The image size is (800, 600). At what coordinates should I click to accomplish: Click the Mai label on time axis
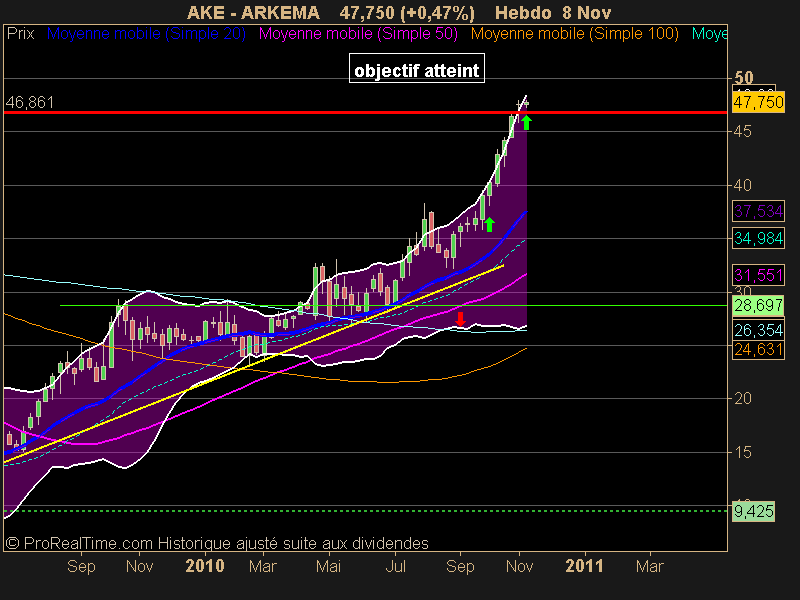click(328, 566)
